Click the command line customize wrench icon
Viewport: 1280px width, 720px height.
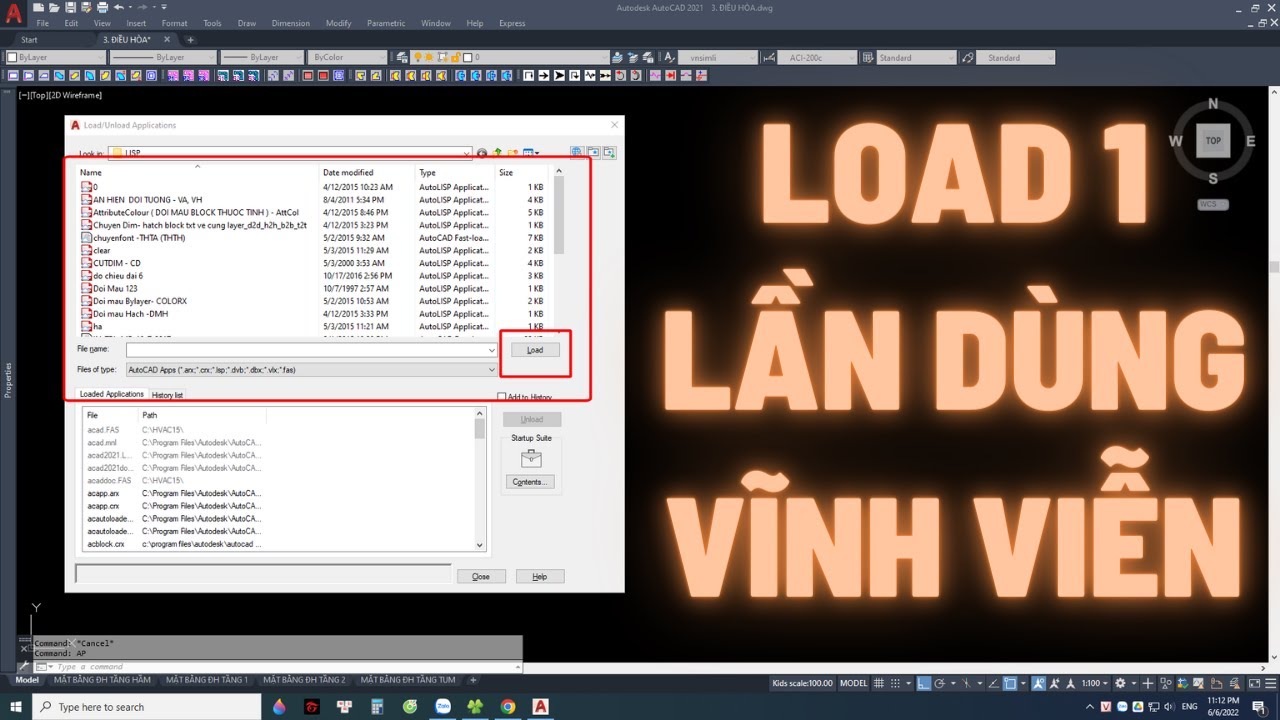(24, 666)
